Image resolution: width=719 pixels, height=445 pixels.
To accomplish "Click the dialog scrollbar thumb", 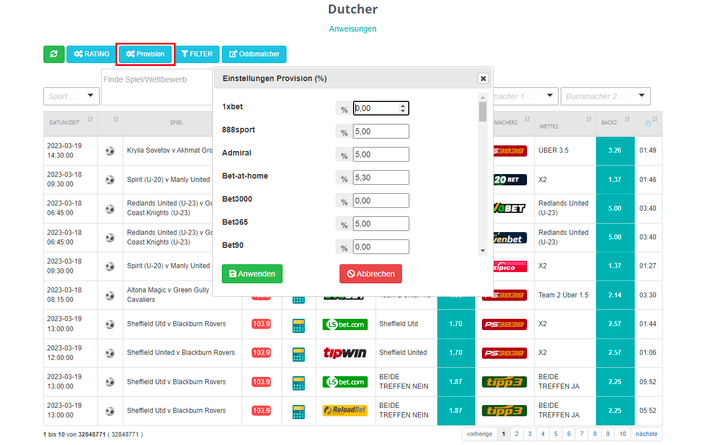I will (x=482, y=111).
